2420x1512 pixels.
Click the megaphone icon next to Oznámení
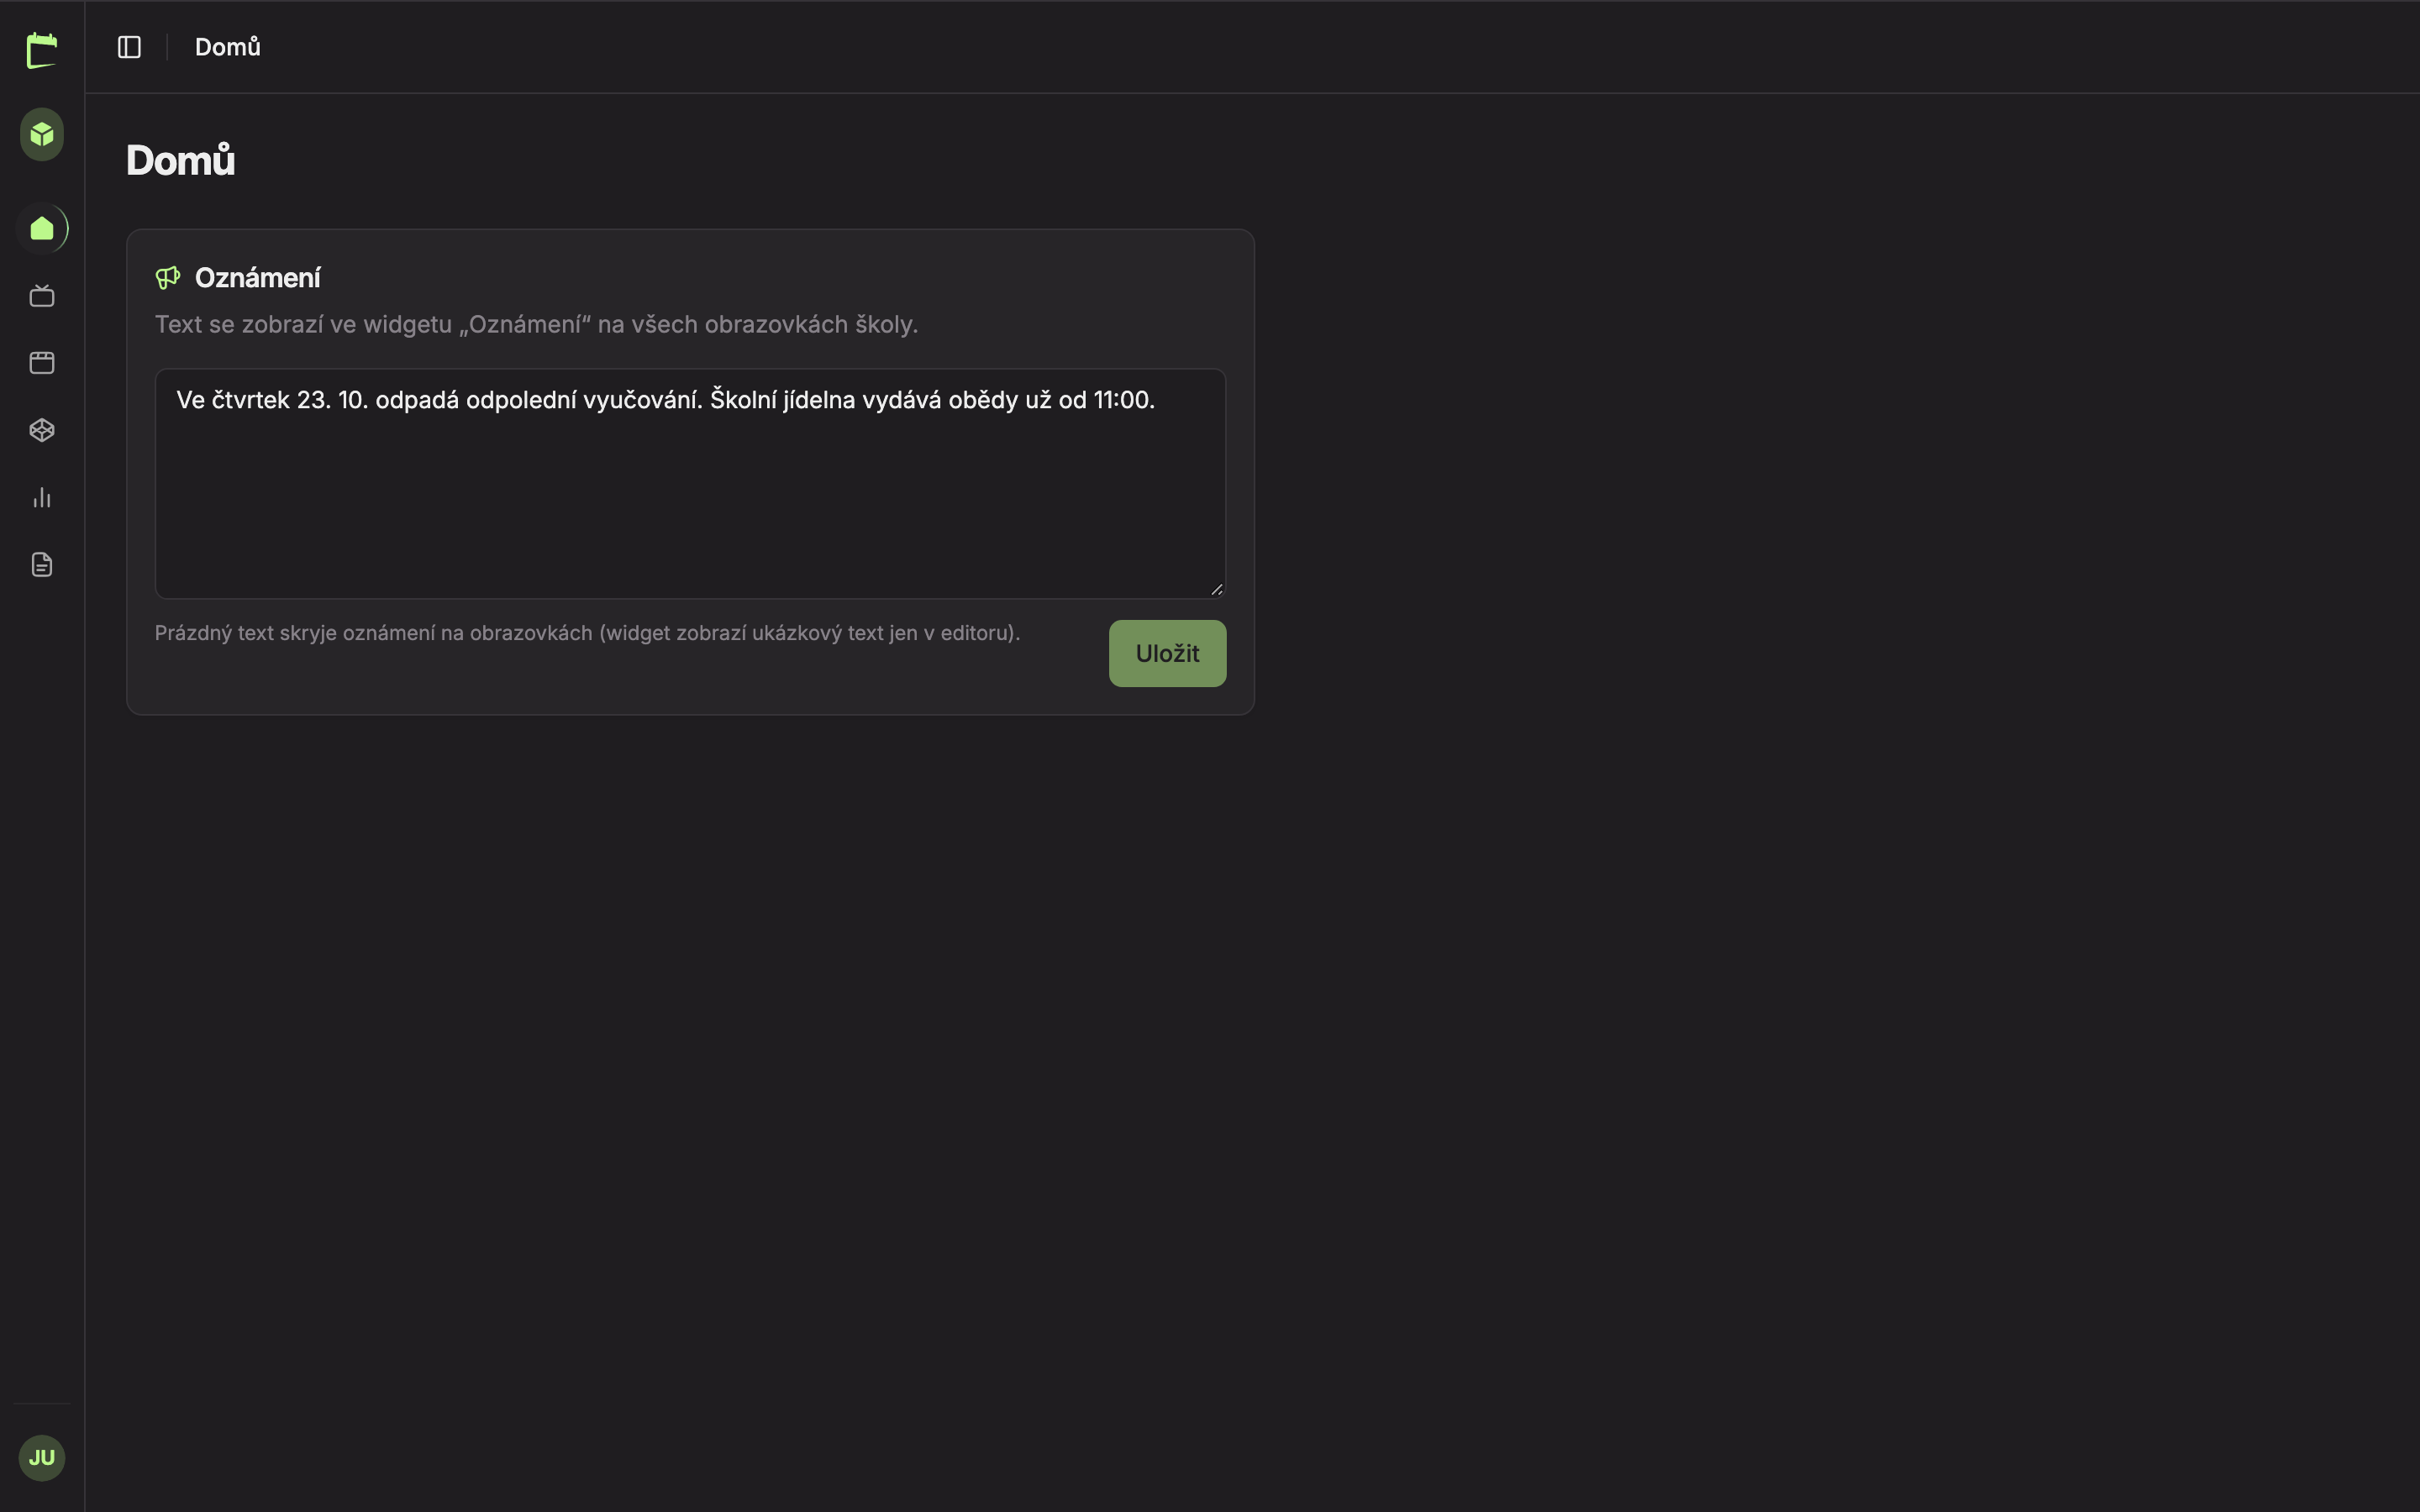click(x=168, y=278)
